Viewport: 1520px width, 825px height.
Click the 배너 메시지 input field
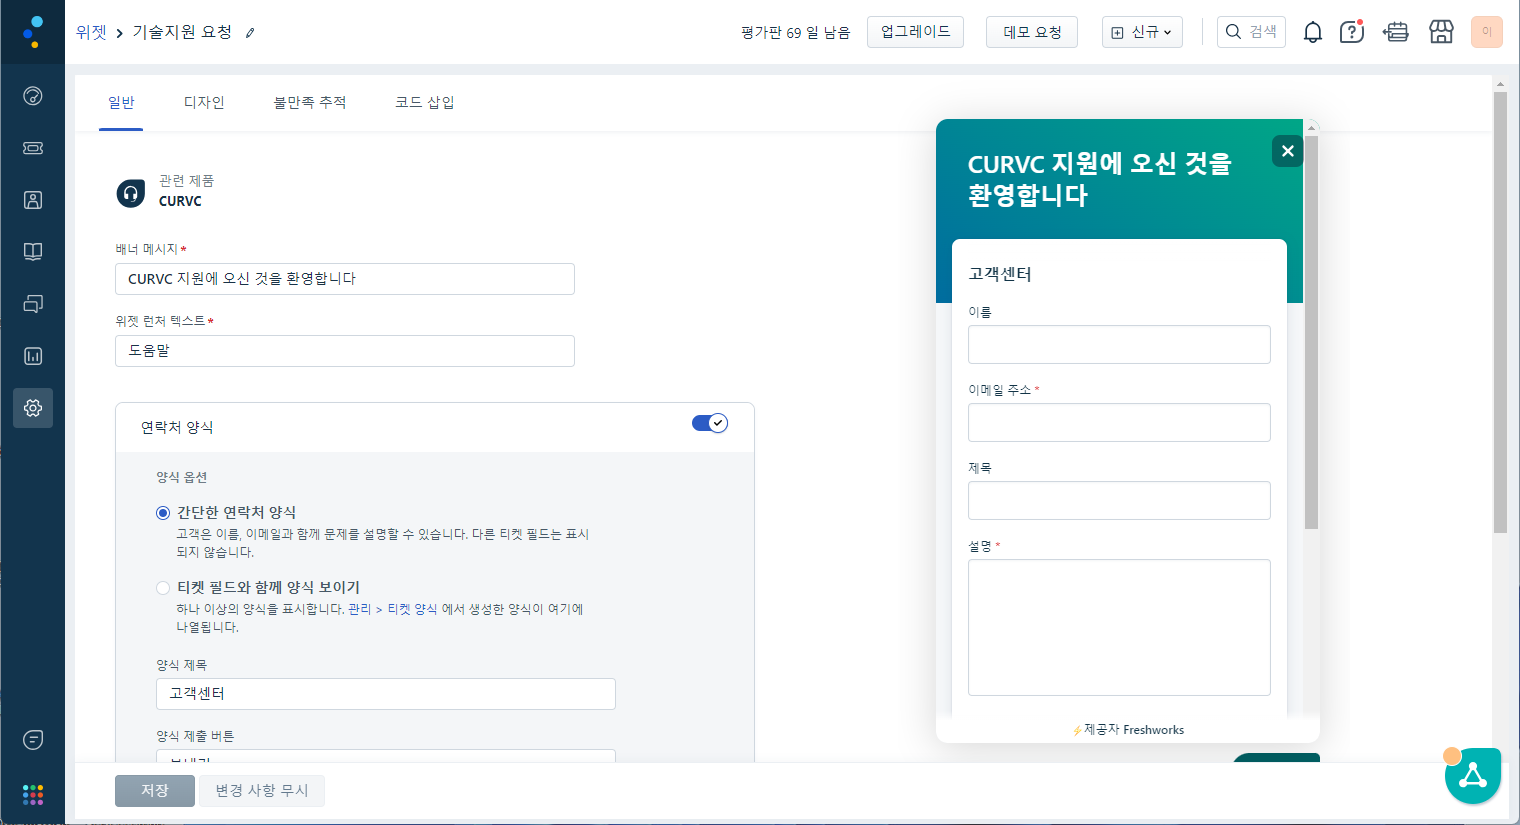(344, 279)
